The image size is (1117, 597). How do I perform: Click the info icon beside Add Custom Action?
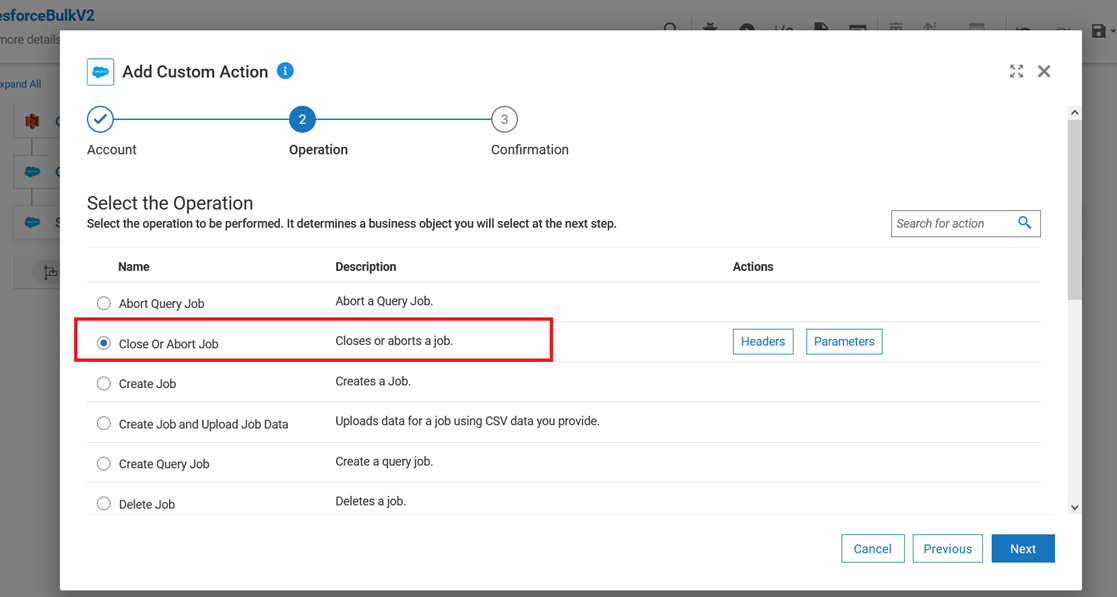tap(285, 71)
